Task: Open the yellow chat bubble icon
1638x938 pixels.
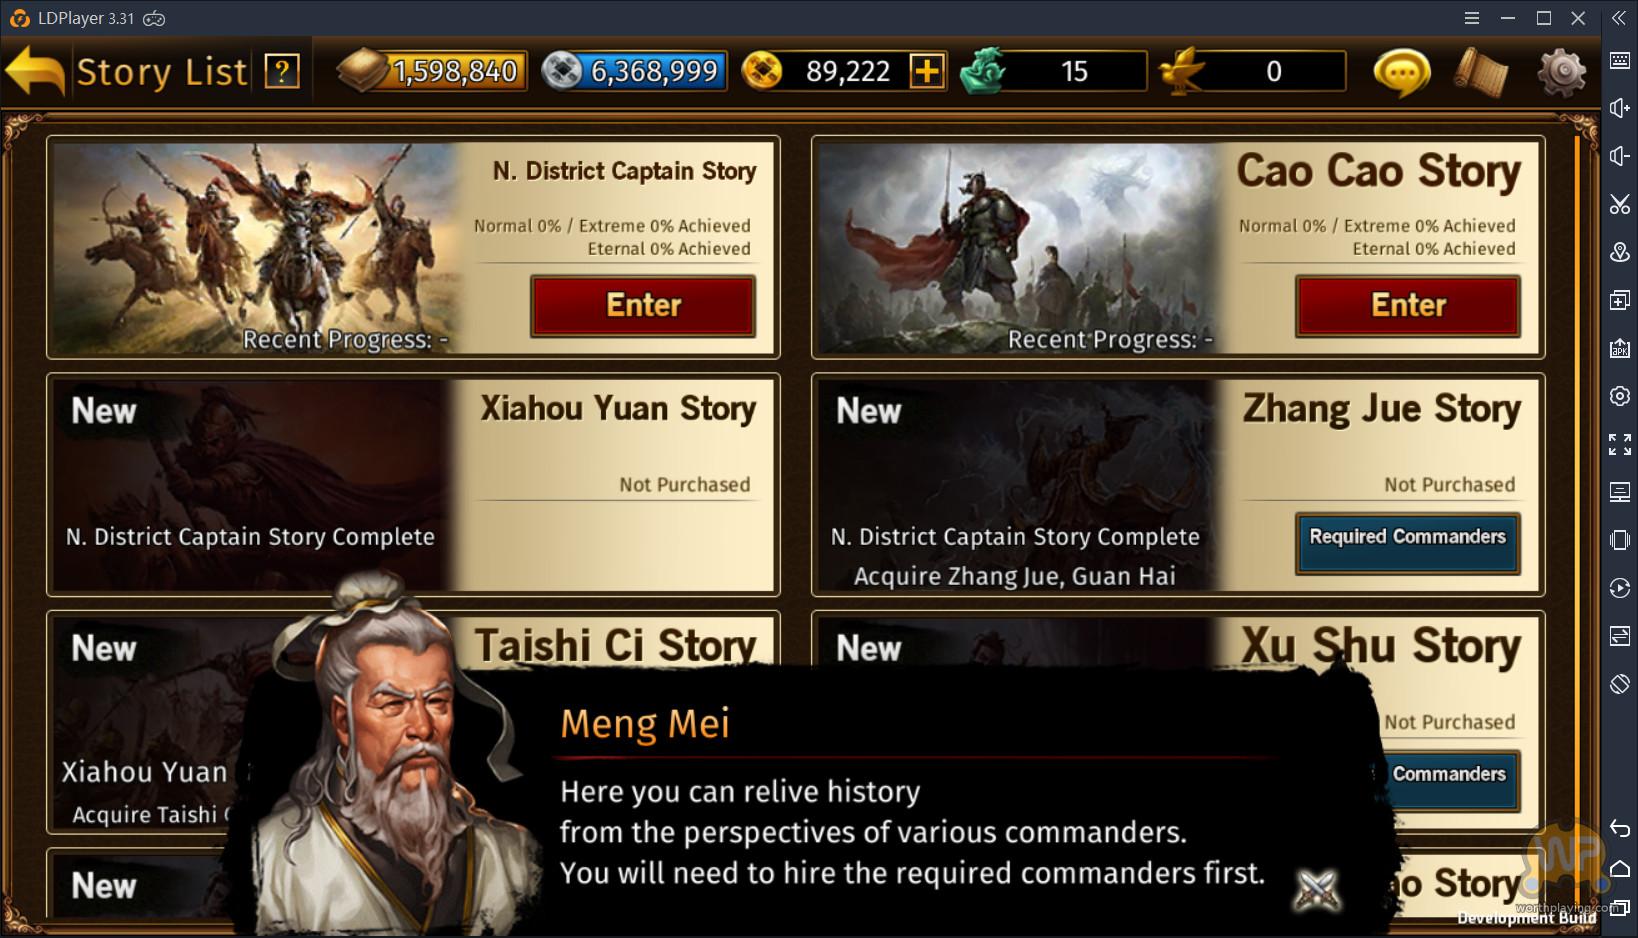Action: pyautogui.click(x=1401, y=72)
